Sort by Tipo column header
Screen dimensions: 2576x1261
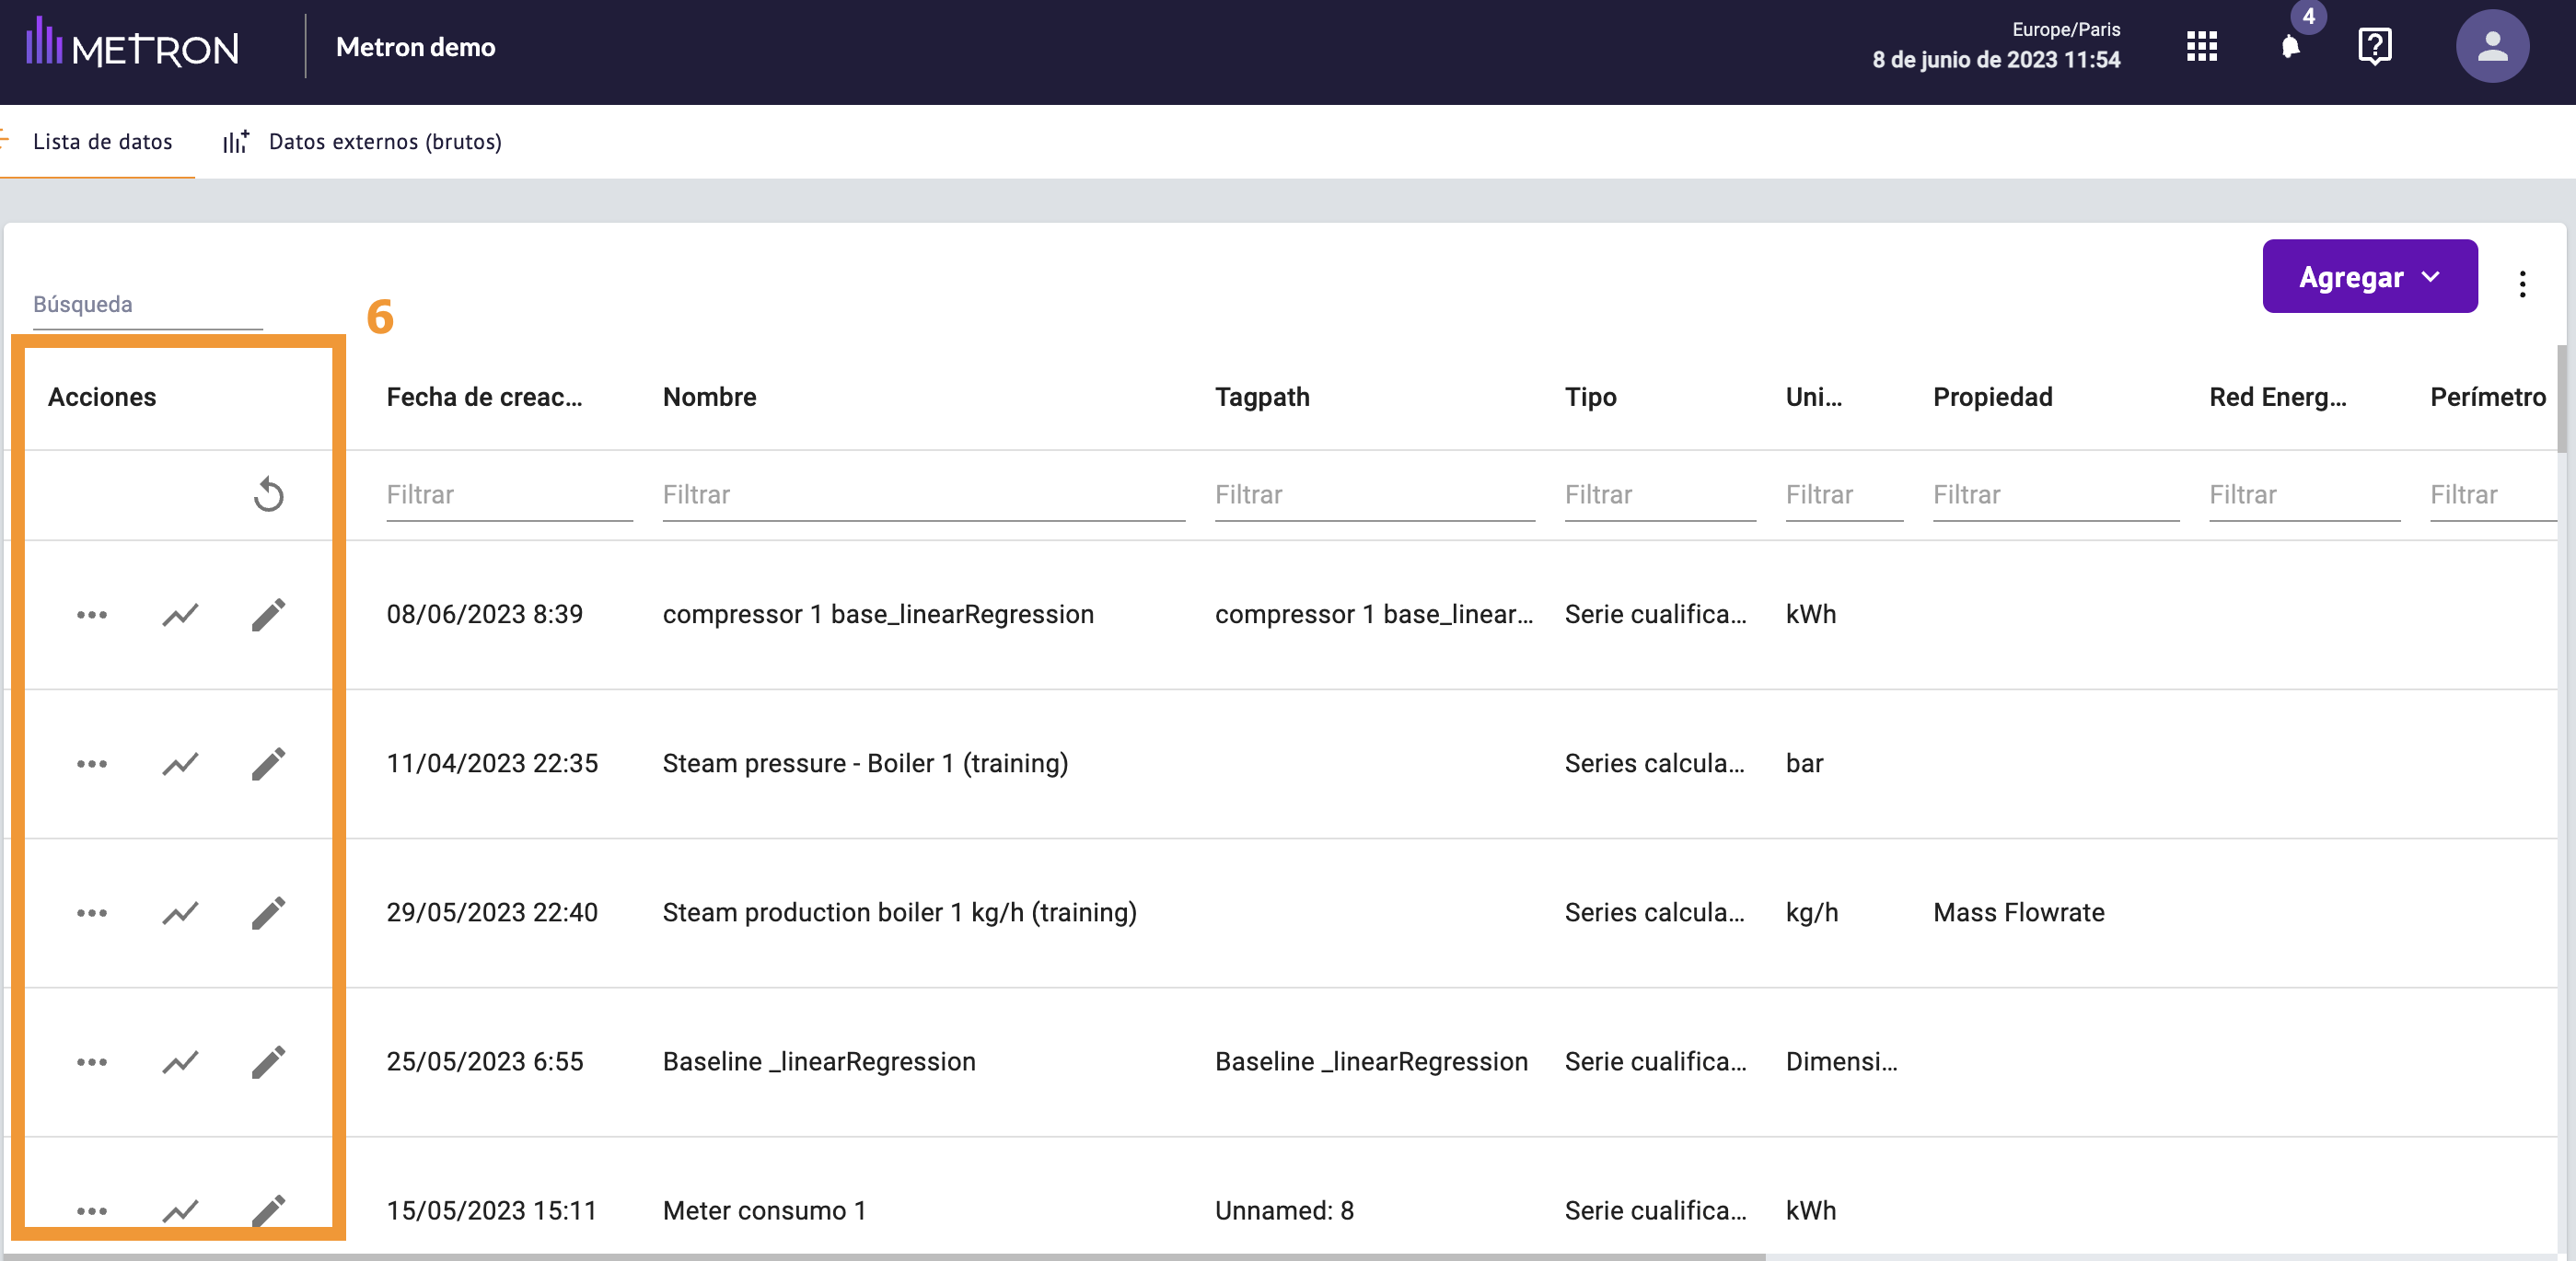(1590, 397)
